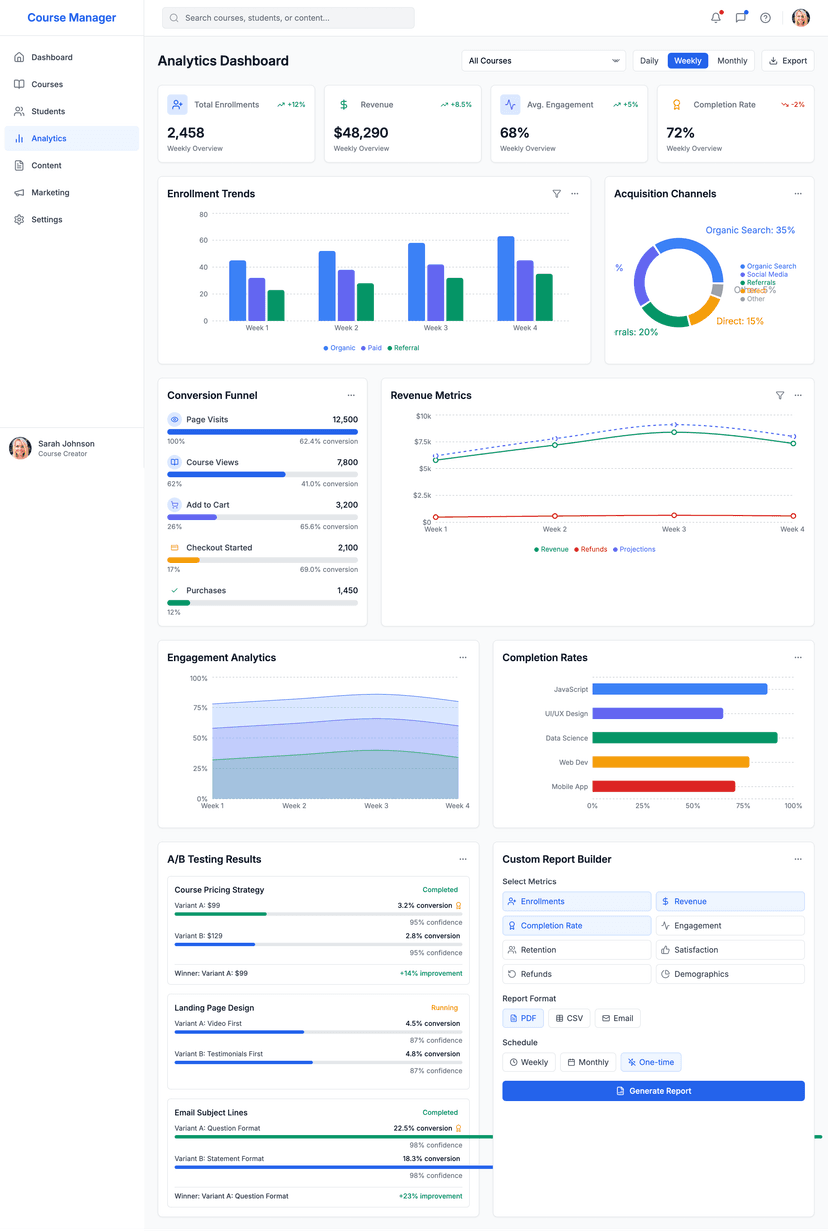
Task: Click the filter icon on Enrollment Trends
Action: (x=557, y=194)
